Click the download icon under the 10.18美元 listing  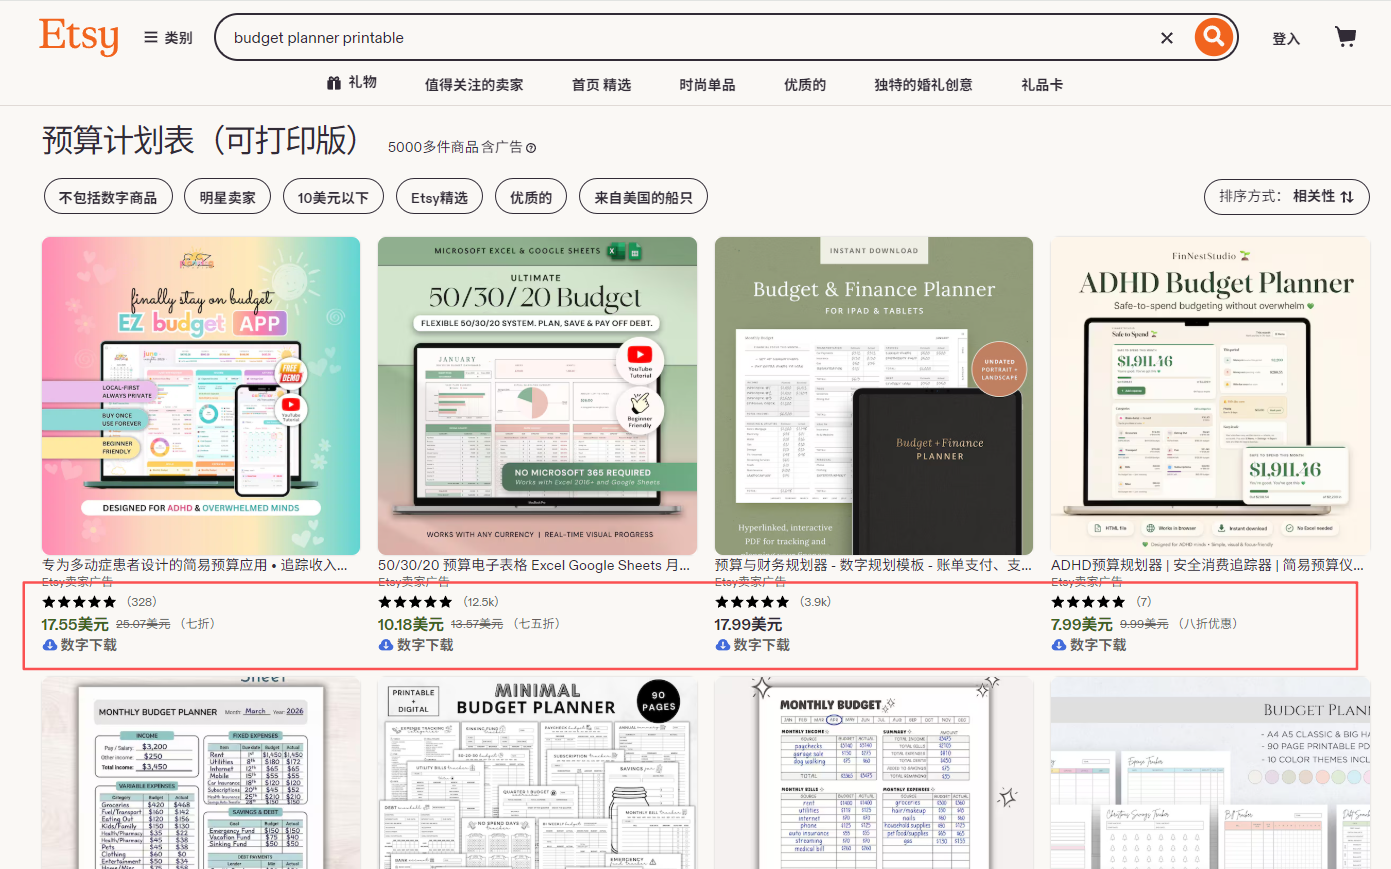(385, 645)
